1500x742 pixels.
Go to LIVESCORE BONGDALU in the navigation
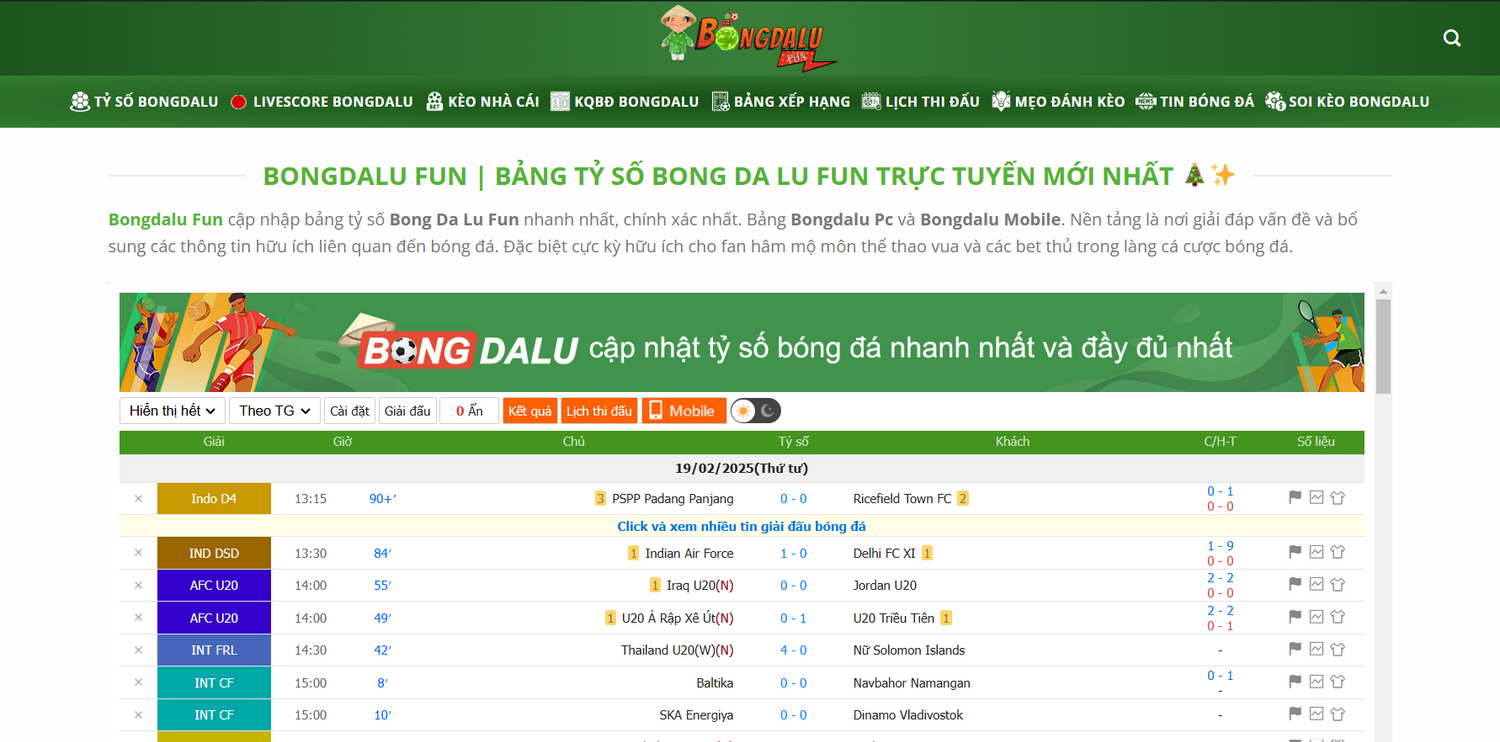click(321, 101)
